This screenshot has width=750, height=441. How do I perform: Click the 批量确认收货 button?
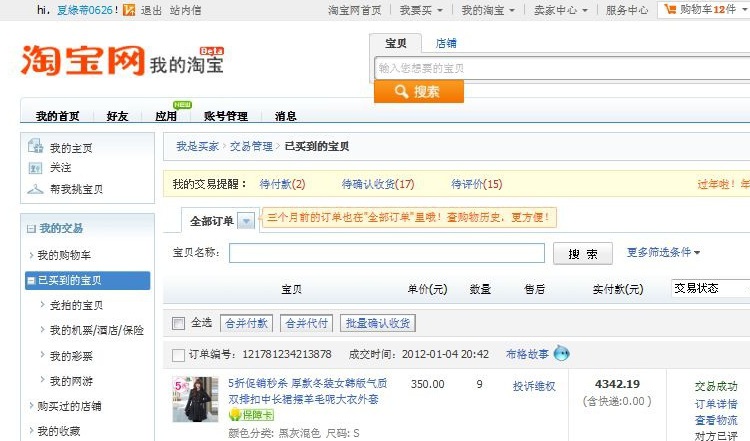point(378,323)
